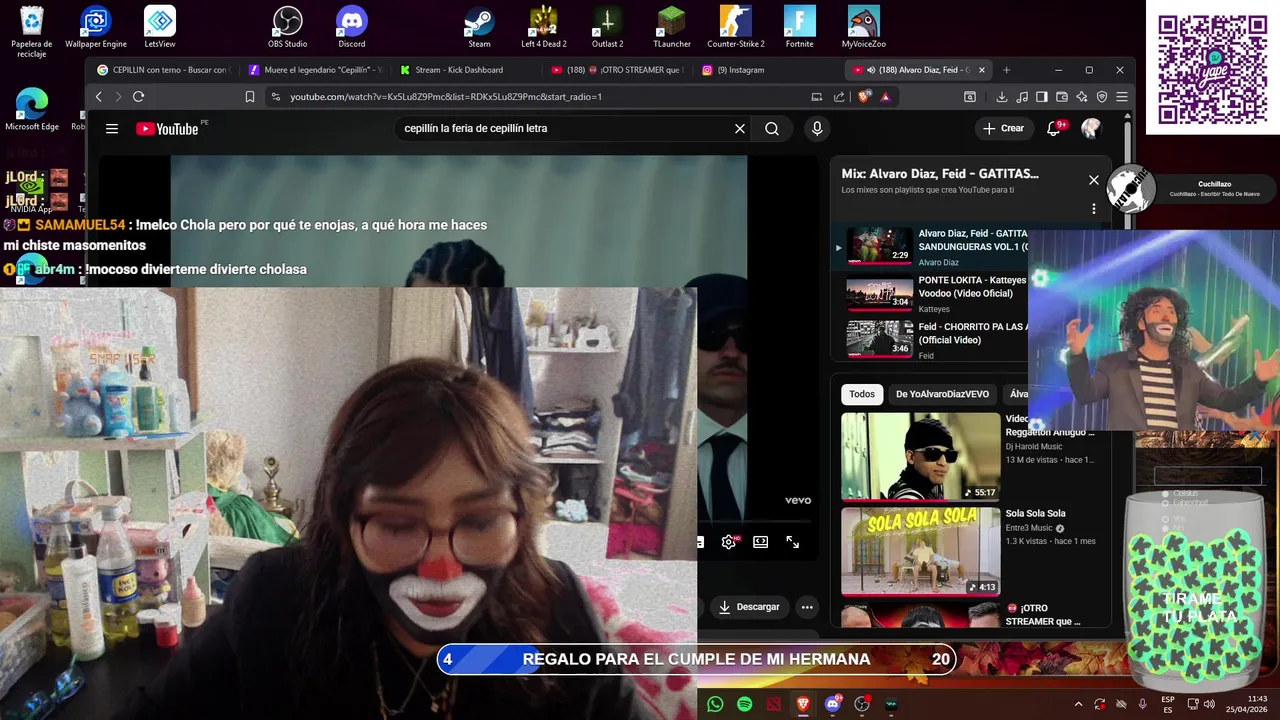Image resolution: width=1280 pixels, height=720 pixels.
Task: Open the browser main menu
Action: click(x=1122, y=97)
